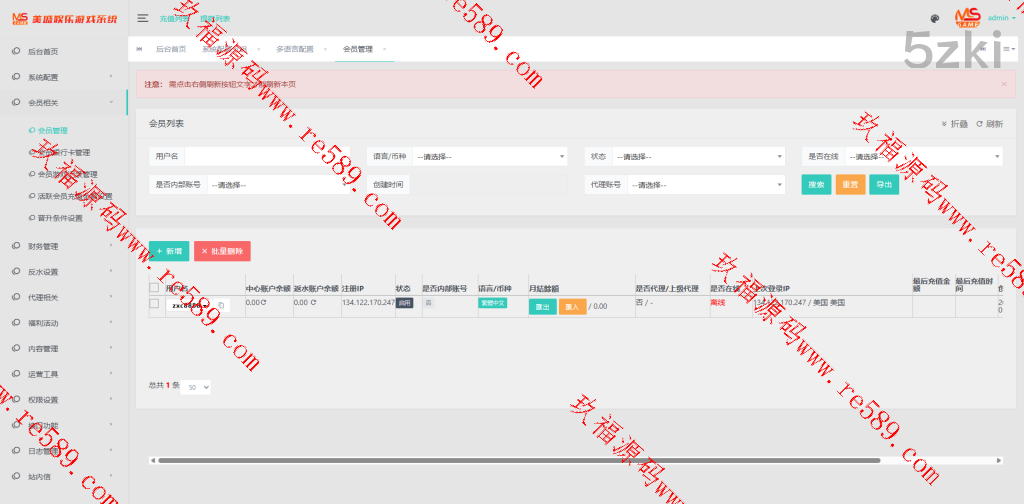Image resolution: width=1024 pixels, height=504 pixels.
Task: Click the IP address 134.122.170.247 cell
Action: (x=368, y=303)
